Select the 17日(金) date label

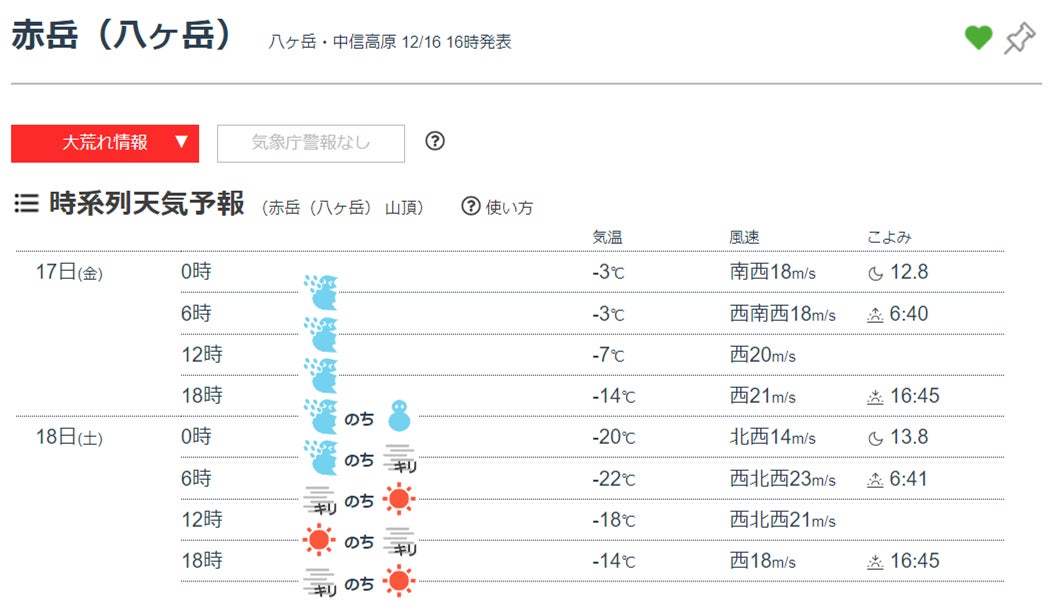click(69, 272)
